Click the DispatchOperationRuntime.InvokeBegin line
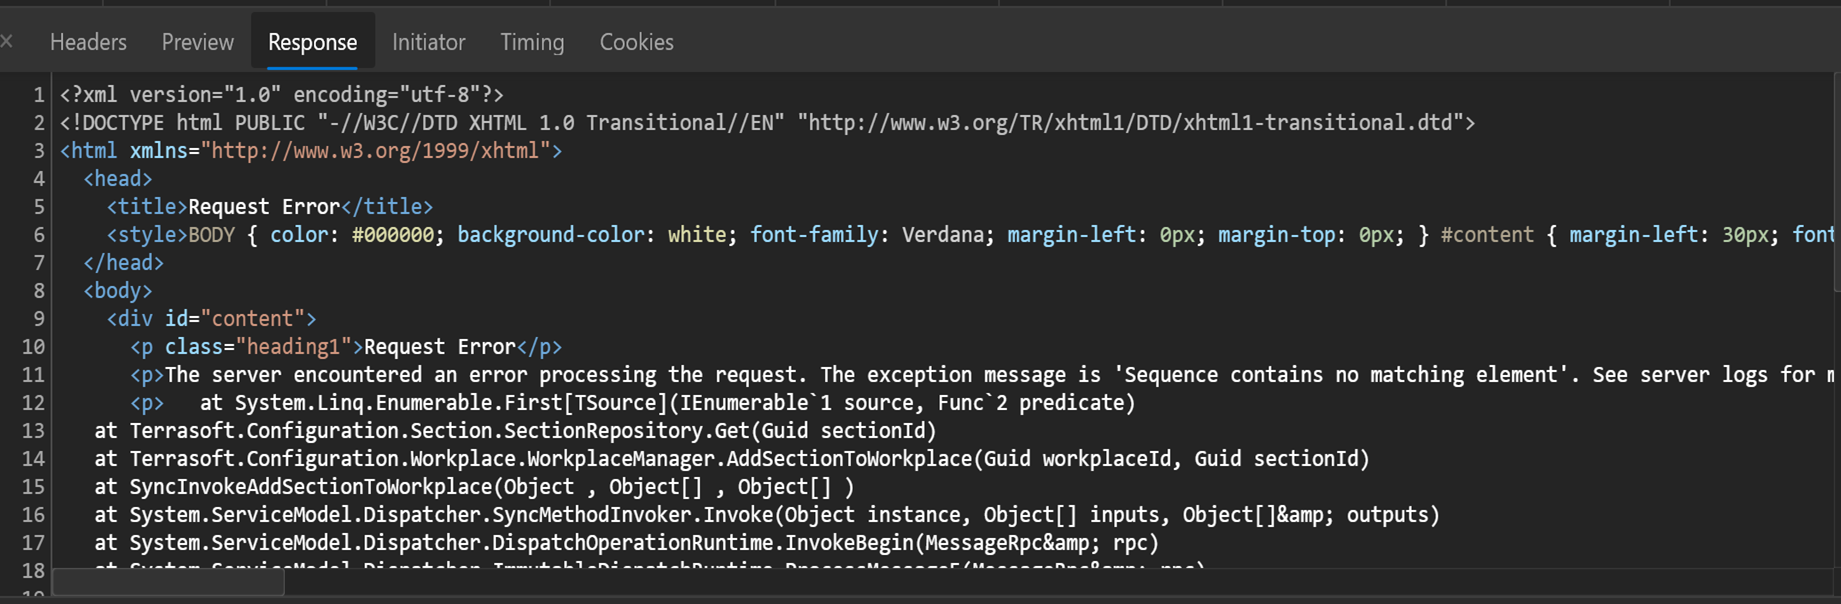1841x604 pixels. pyautogui.click(x=627, y=543)
